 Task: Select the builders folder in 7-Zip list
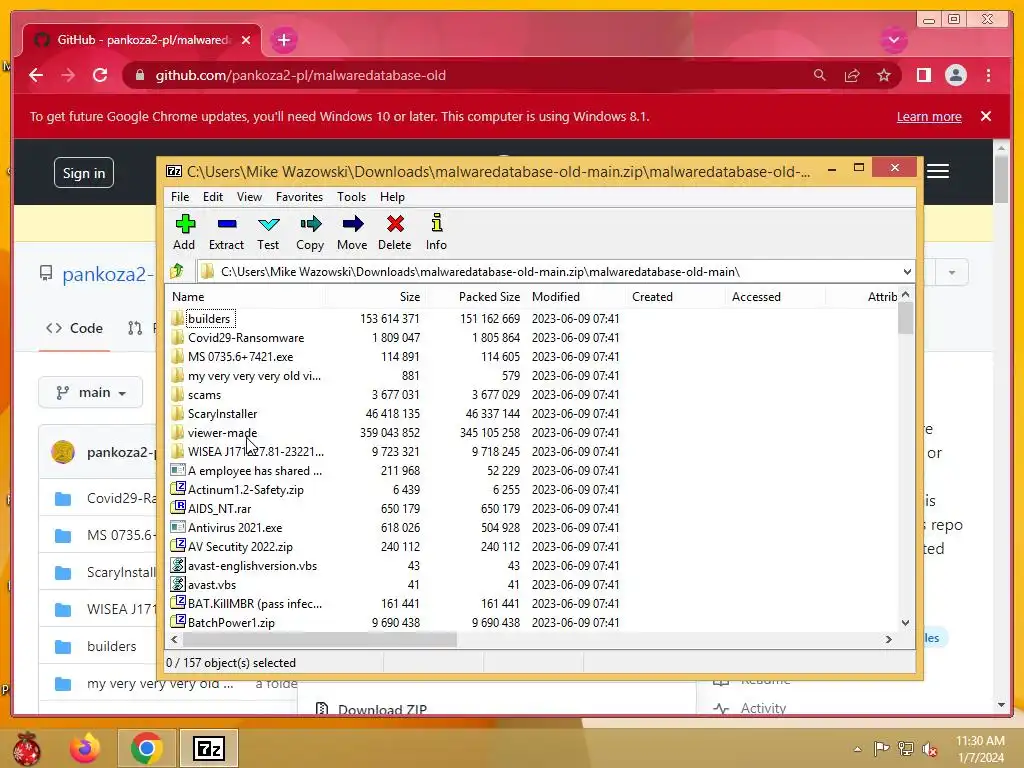(209, 319)
